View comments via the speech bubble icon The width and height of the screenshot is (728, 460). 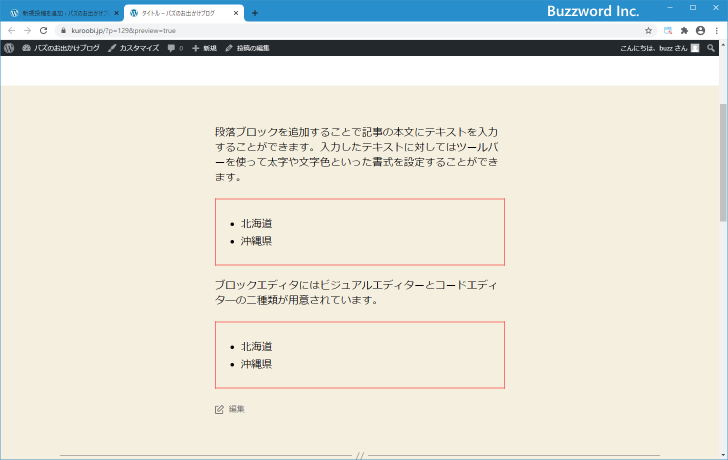175,48
